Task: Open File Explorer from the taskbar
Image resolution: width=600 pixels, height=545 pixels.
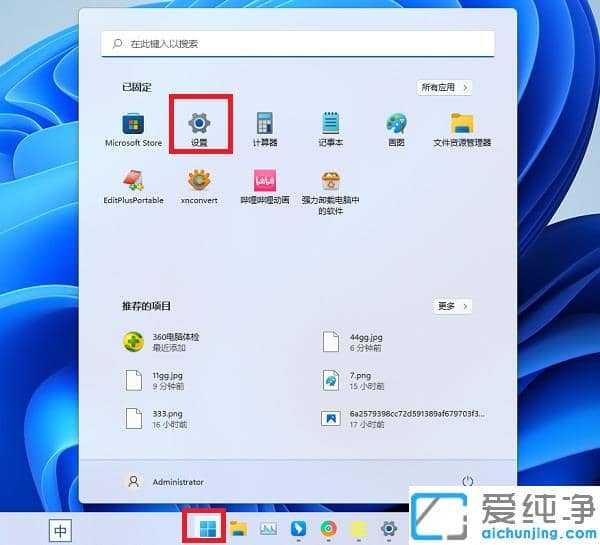Action: (x=238, y=529)
